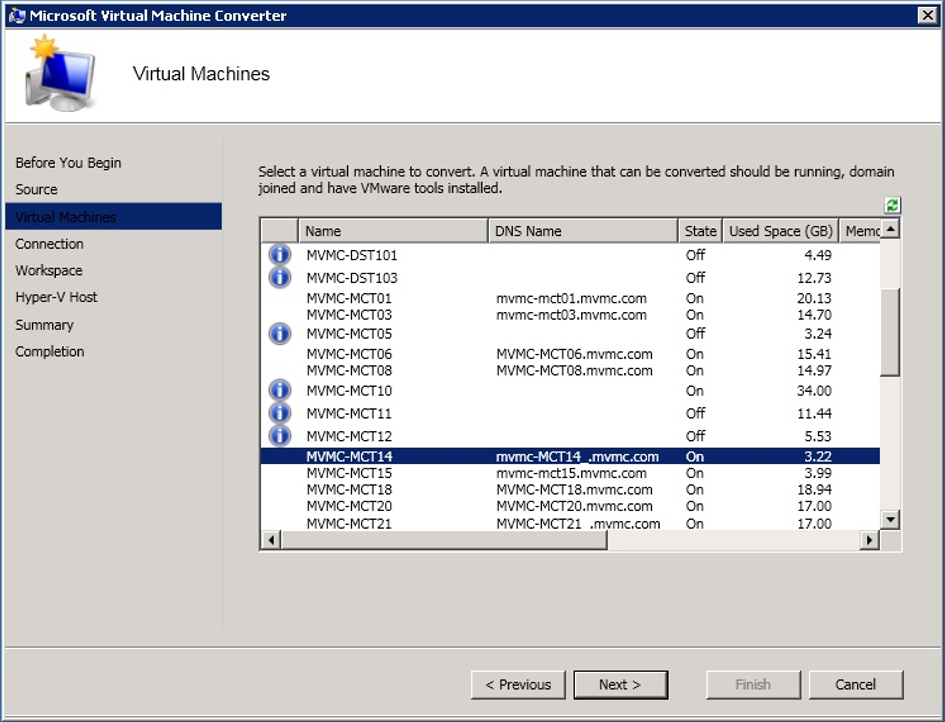Click the green refresh icon above the list
This screenshot has width=945, height=722.
click(x=892, y=205)
